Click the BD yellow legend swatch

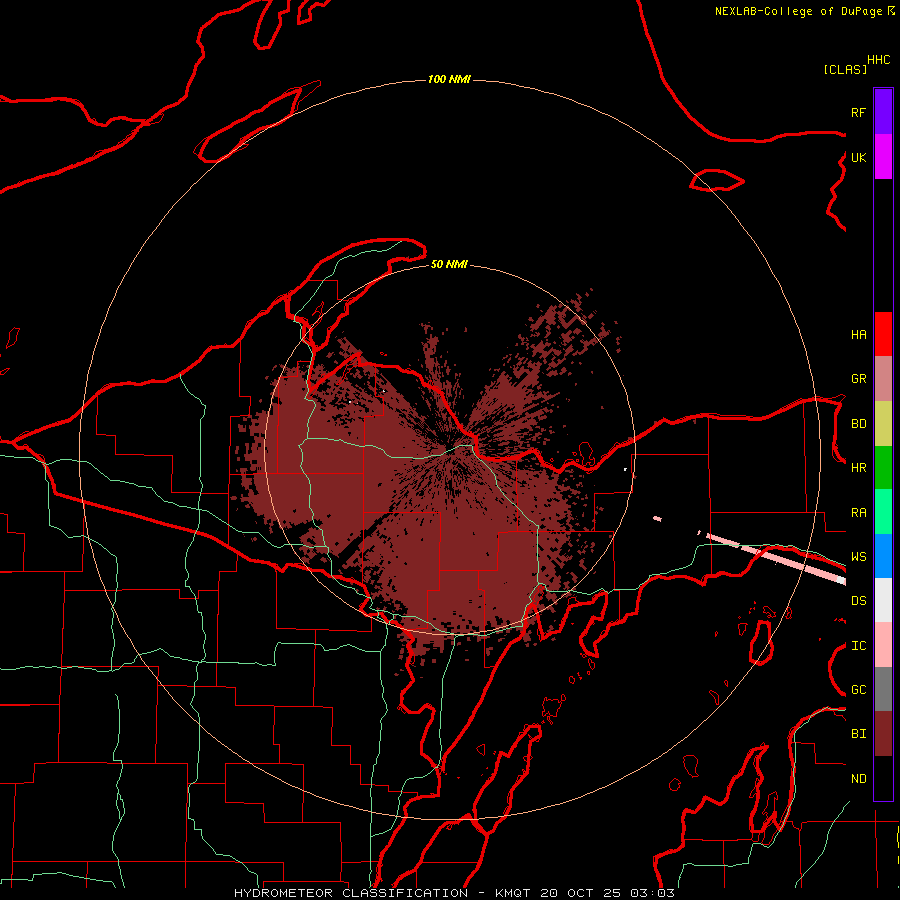(883, 424)
